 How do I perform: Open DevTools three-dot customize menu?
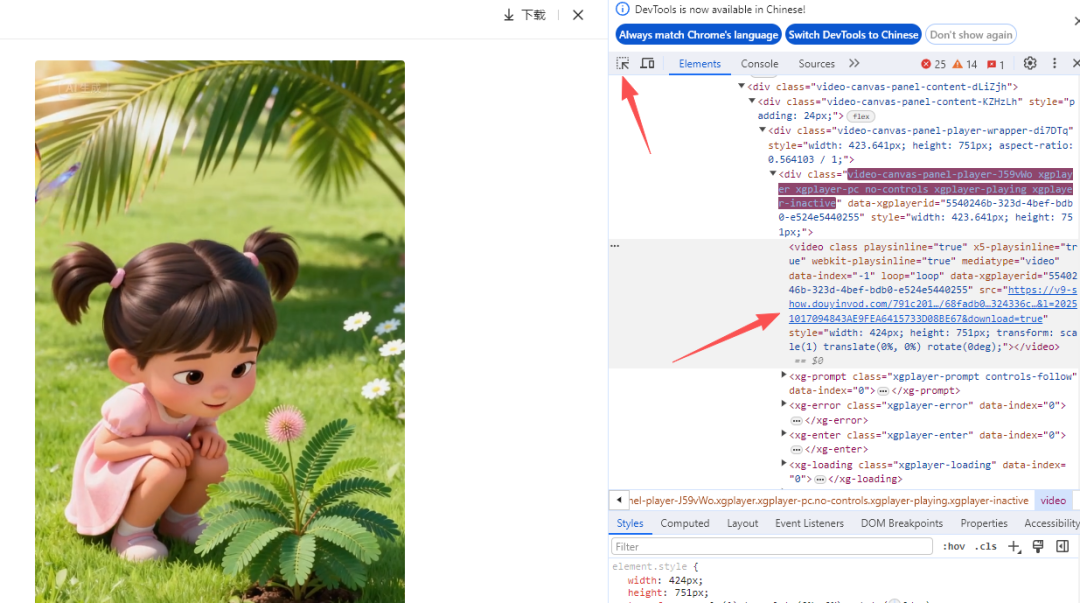click(x=1054, y=63)
